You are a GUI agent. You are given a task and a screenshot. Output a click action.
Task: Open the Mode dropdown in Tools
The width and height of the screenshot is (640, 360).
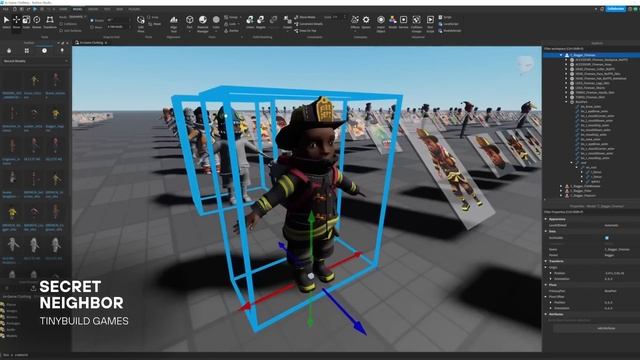(x=77, y=17)
